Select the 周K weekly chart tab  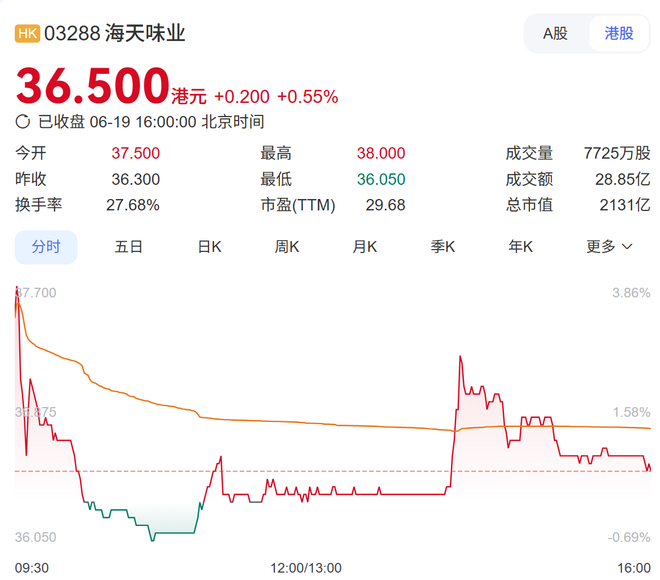click(288, 246)
